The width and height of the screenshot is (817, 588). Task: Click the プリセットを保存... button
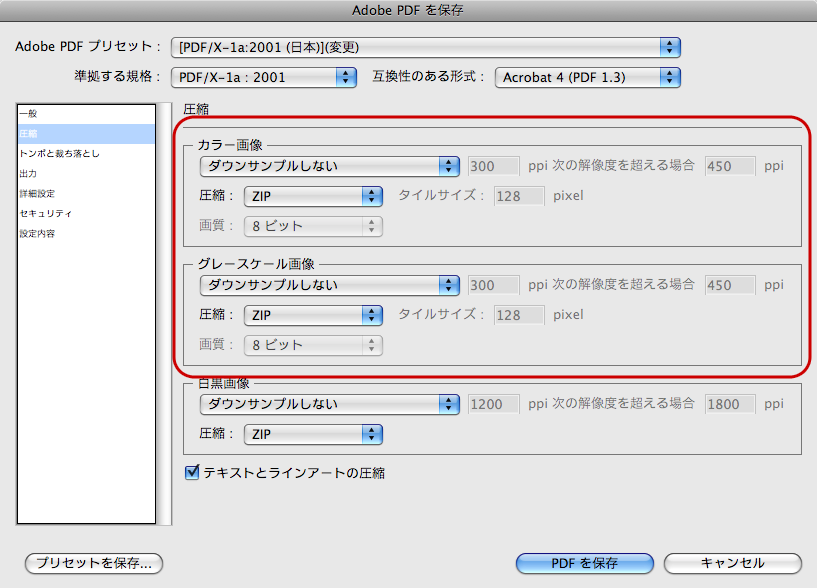94,563
